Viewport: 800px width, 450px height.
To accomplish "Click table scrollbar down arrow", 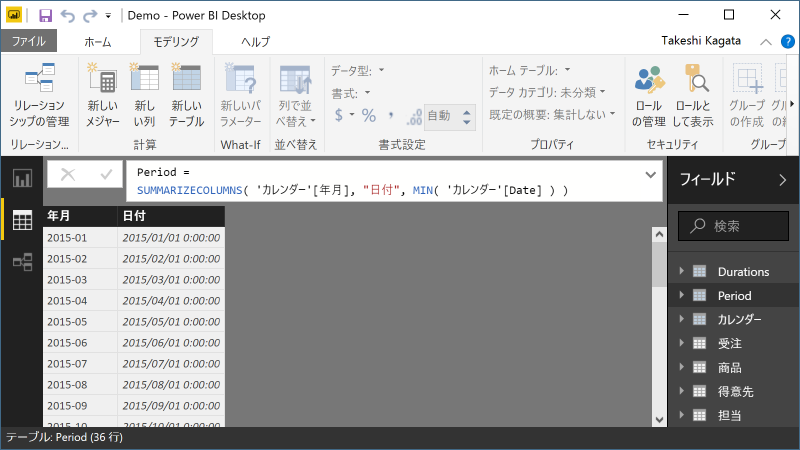I will 659,420.
